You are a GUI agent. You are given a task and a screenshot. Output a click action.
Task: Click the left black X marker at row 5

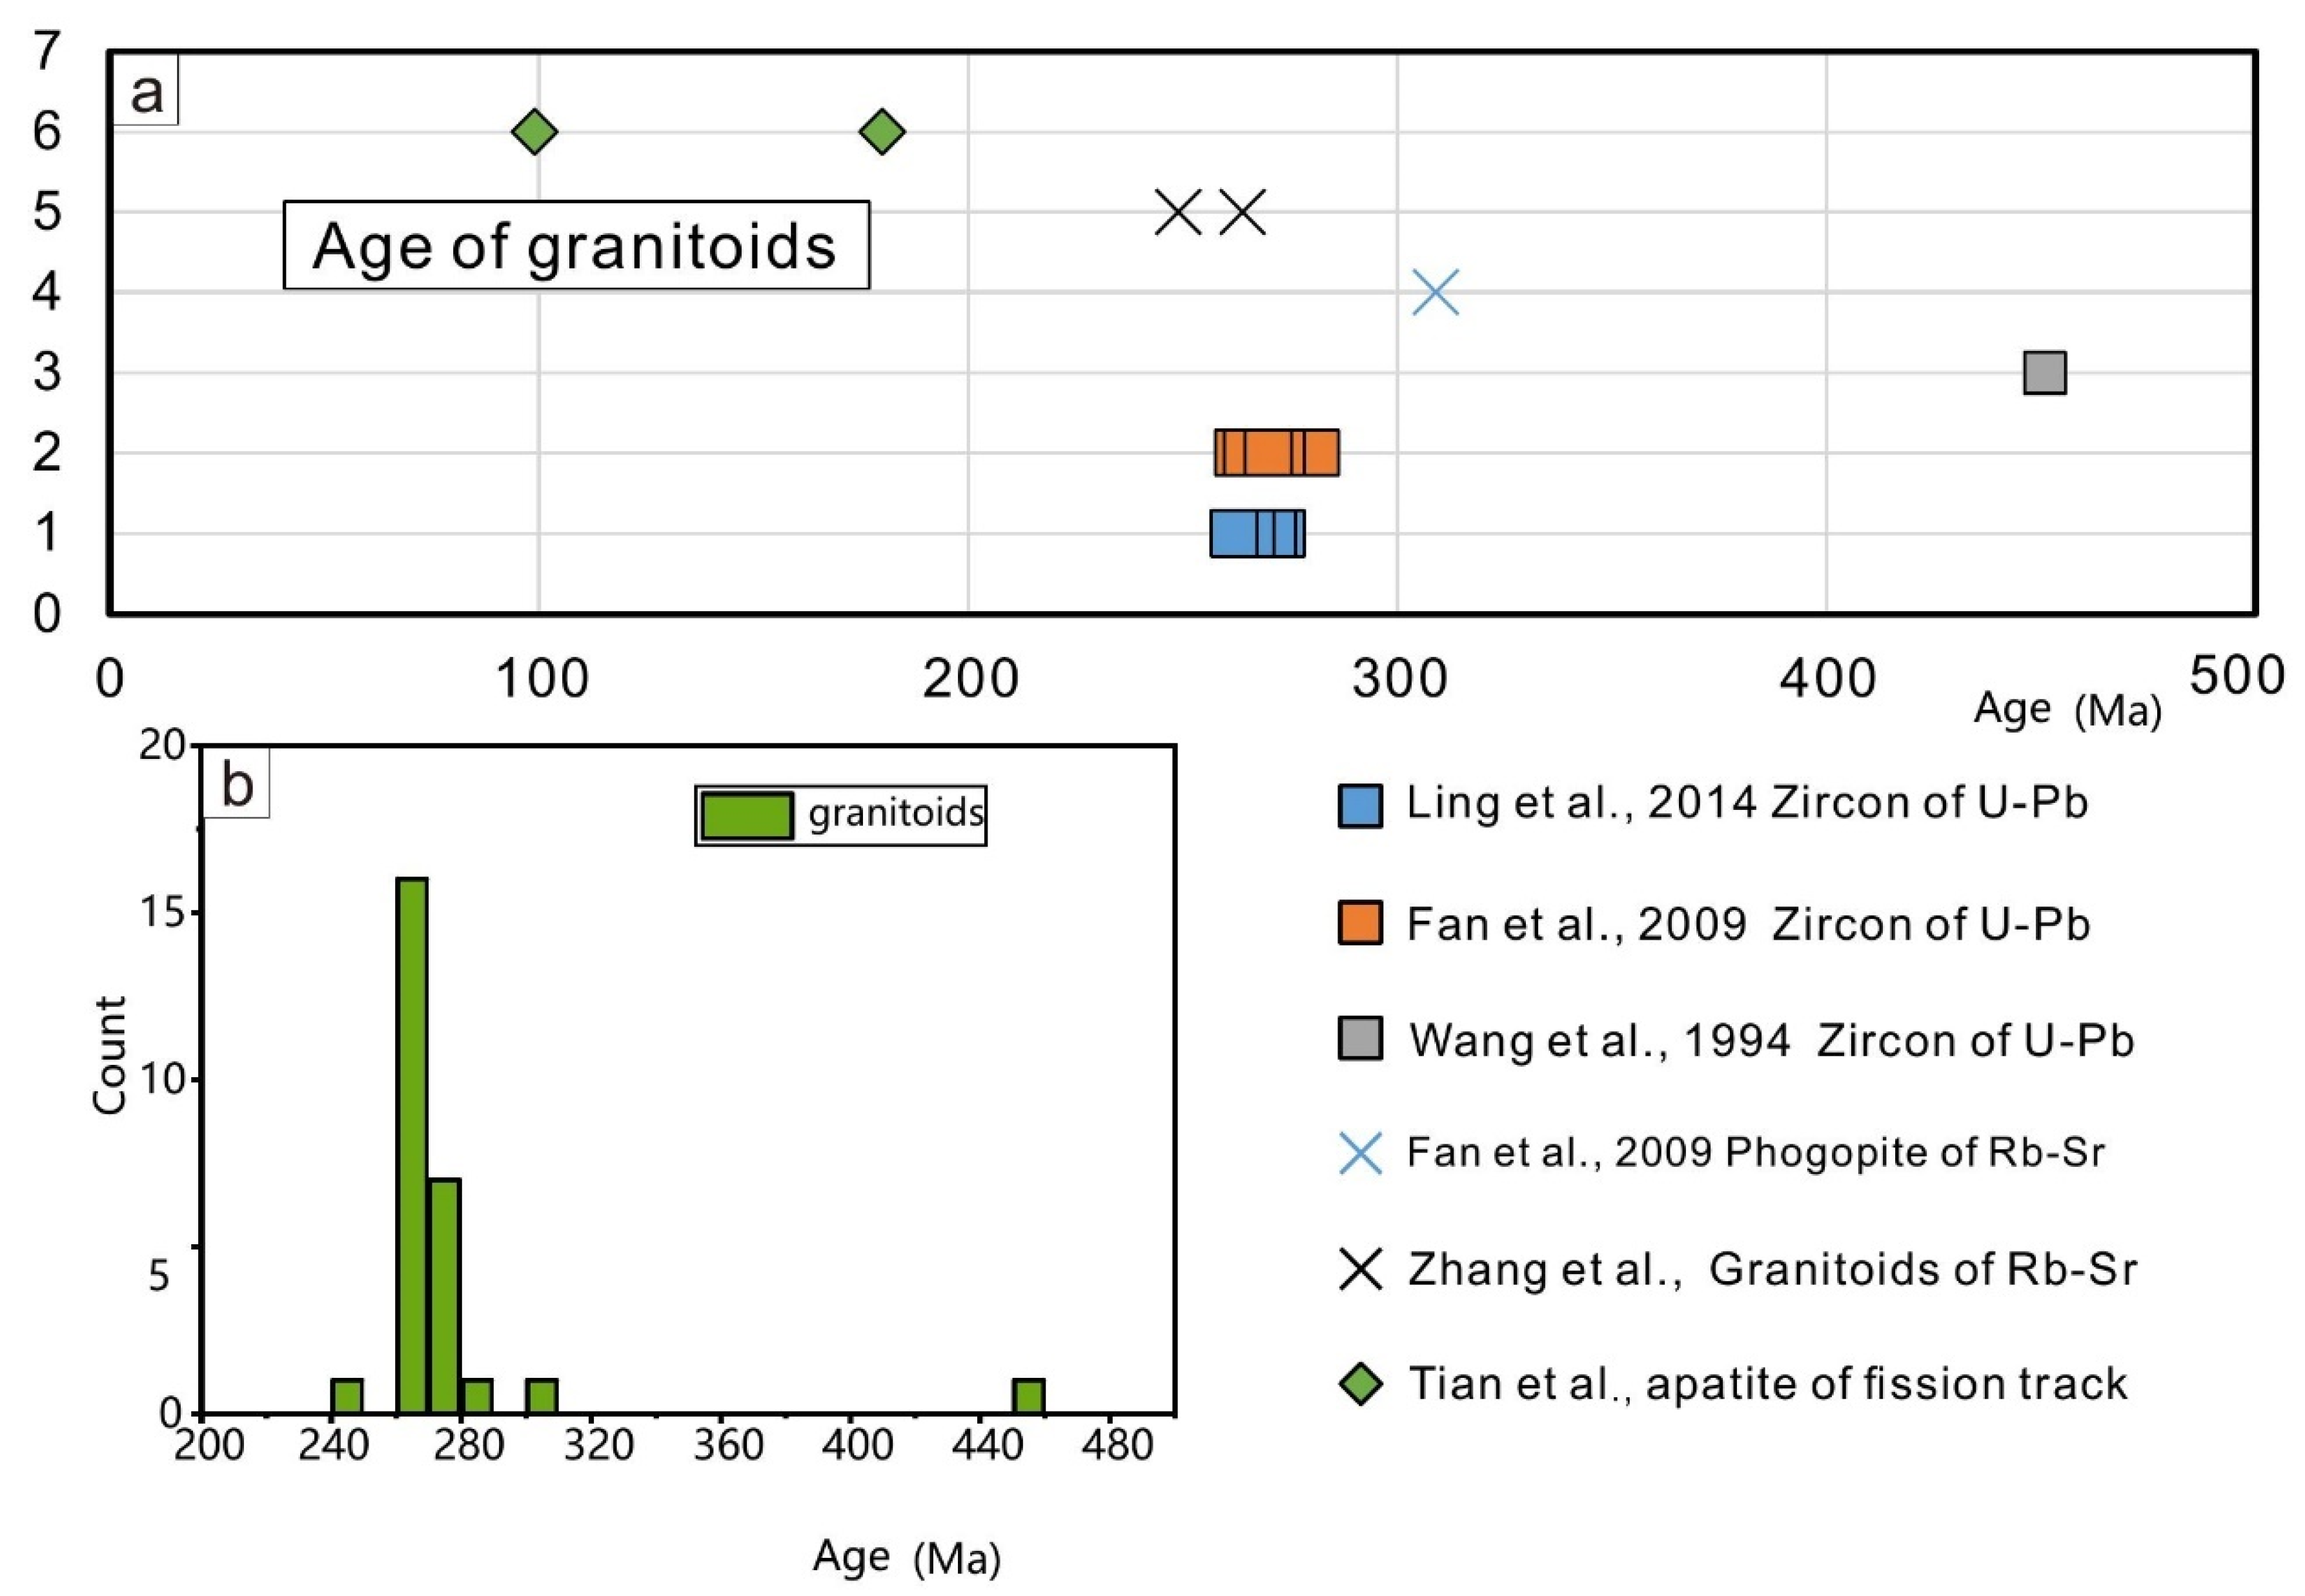pos(1178,212)
